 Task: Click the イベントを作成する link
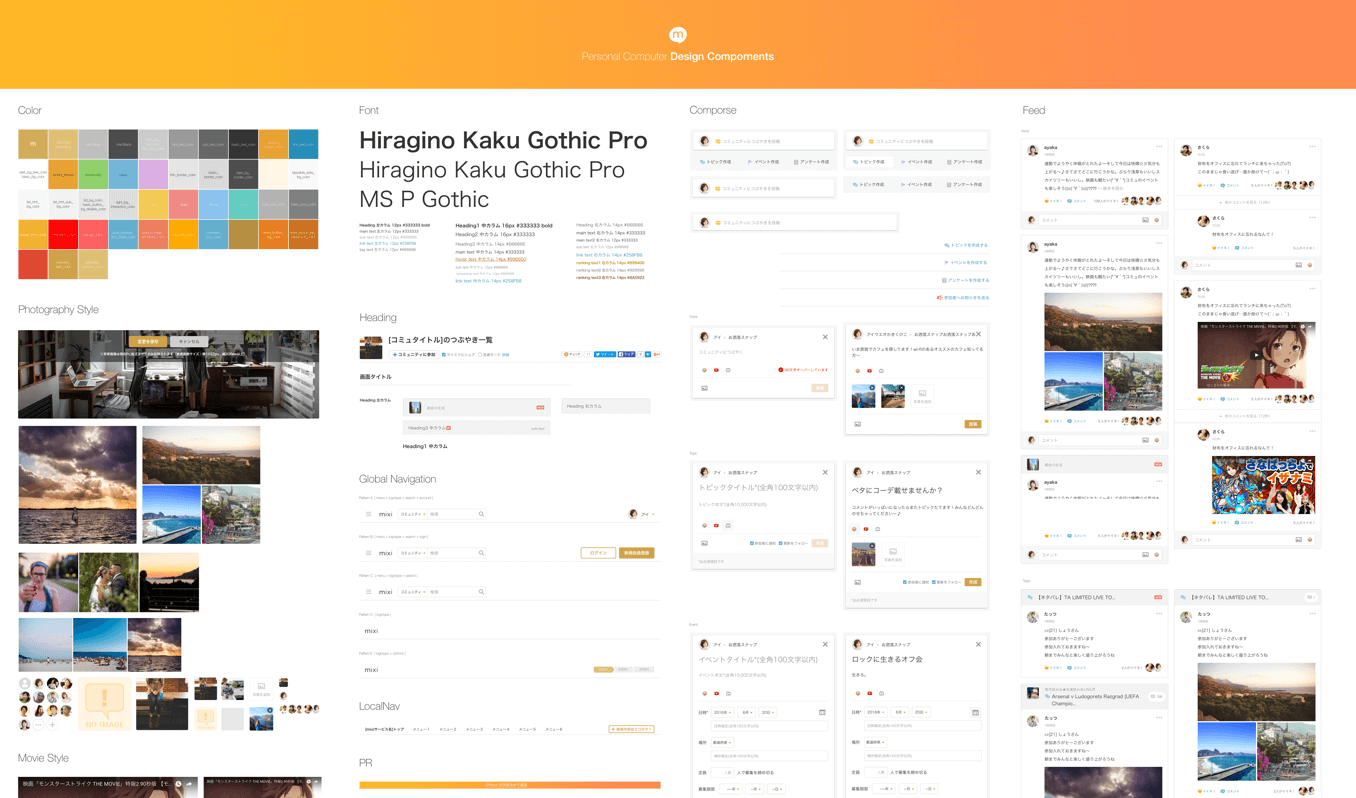point(966,262)
